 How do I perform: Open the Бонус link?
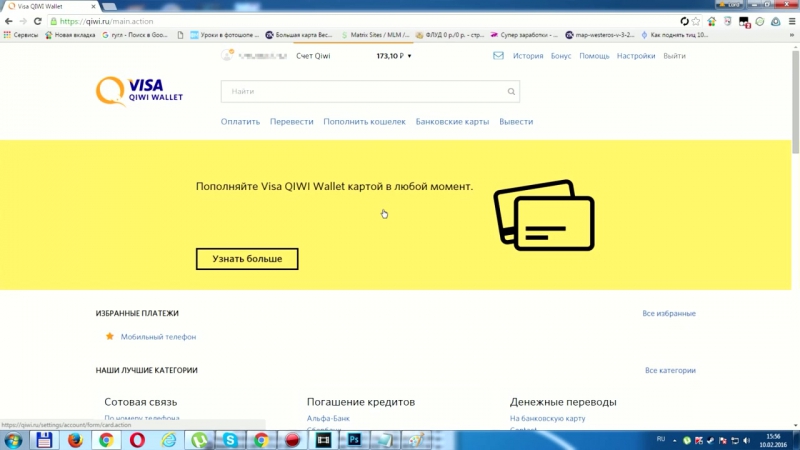561,56
